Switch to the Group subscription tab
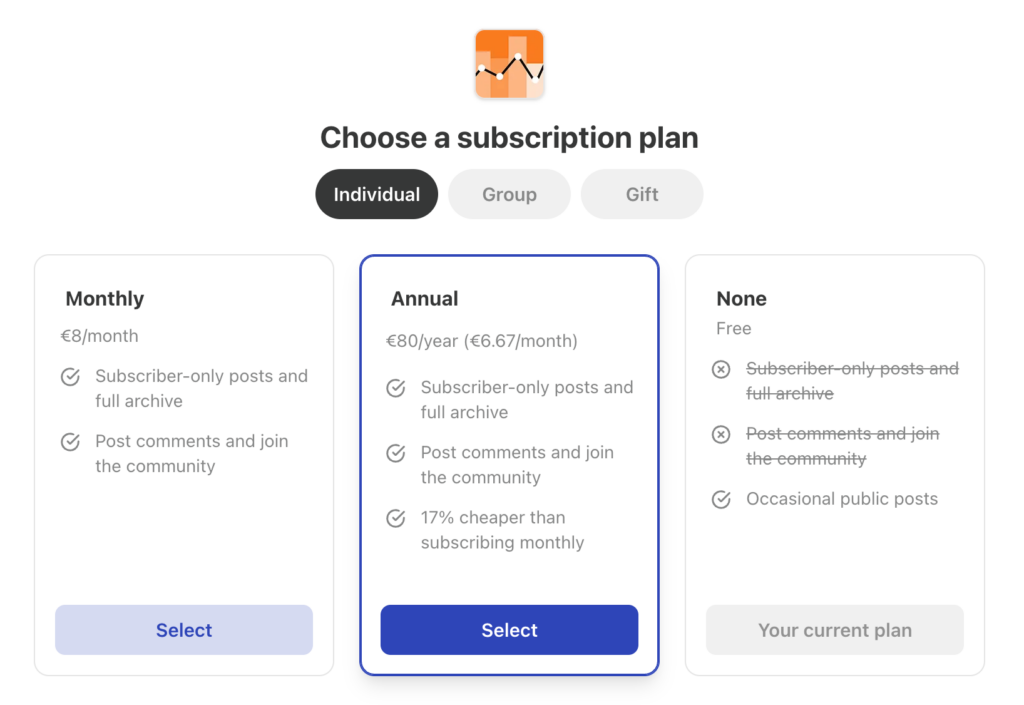Image resolution: width=1024 pixels, height=705 pixels. coord(509,194)
